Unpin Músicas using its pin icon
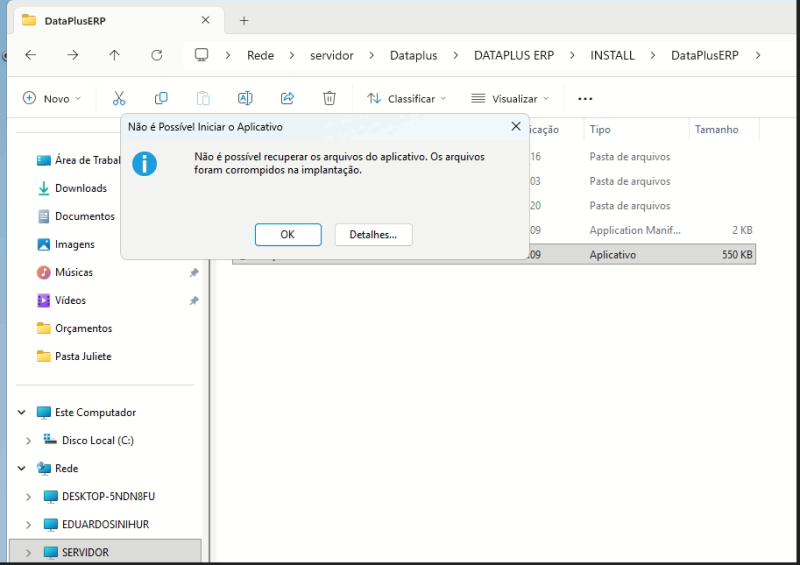The height and width of the screenshot is (565, 800). tap(194, 273)
